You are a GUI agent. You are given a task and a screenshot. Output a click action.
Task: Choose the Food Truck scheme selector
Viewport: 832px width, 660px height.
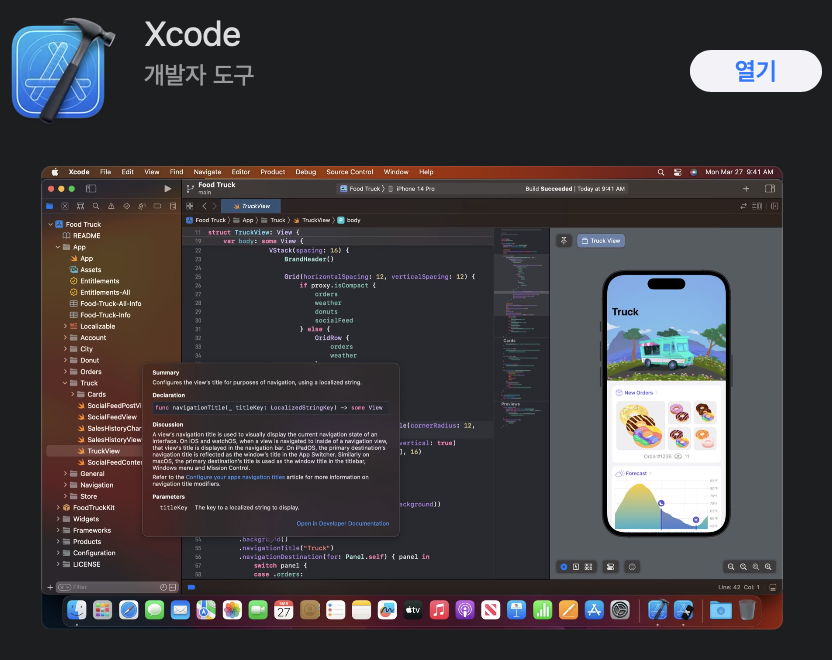tap(362, 188)
